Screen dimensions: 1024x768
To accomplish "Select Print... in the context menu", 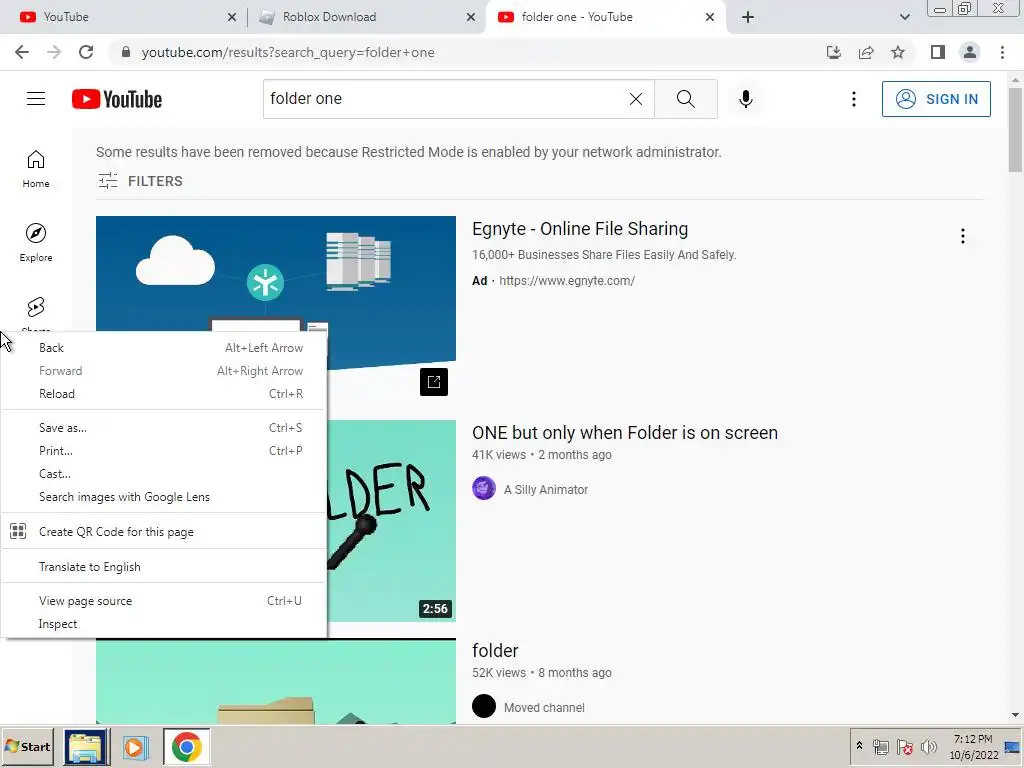I will (x=163, y=451).
